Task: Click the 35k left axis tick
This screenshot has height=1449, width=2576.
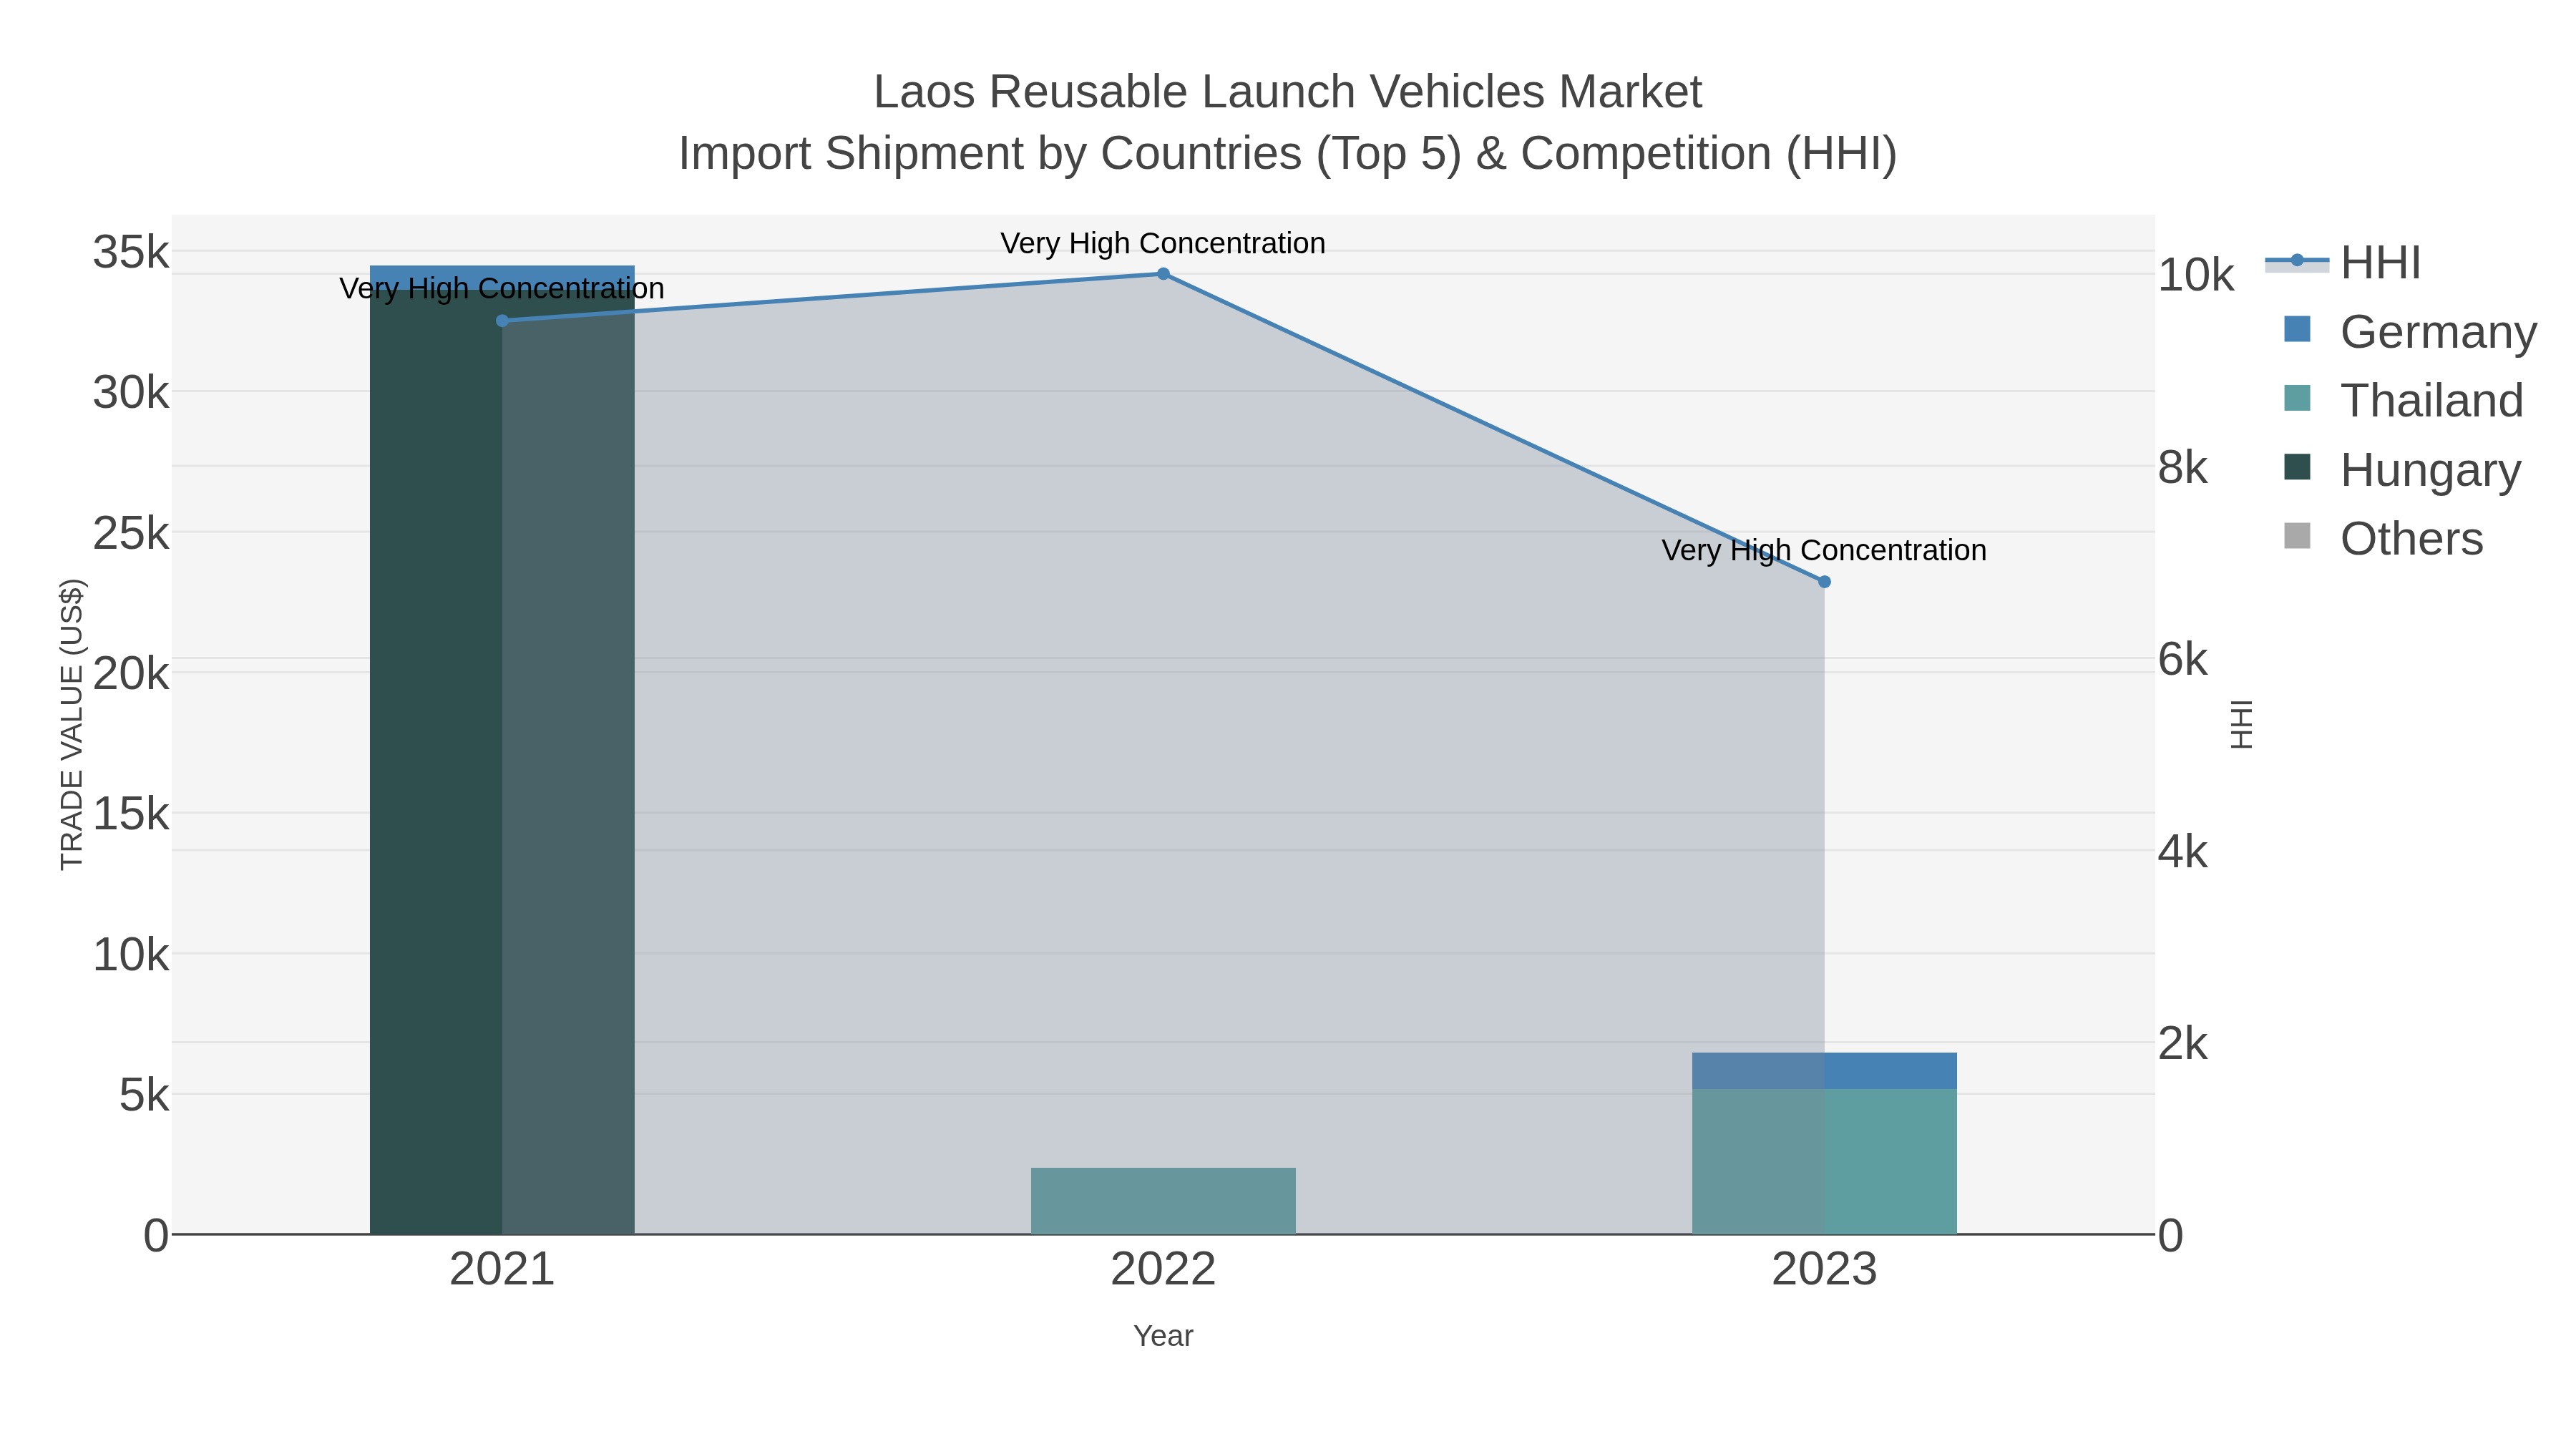Action: pos(131,252)
